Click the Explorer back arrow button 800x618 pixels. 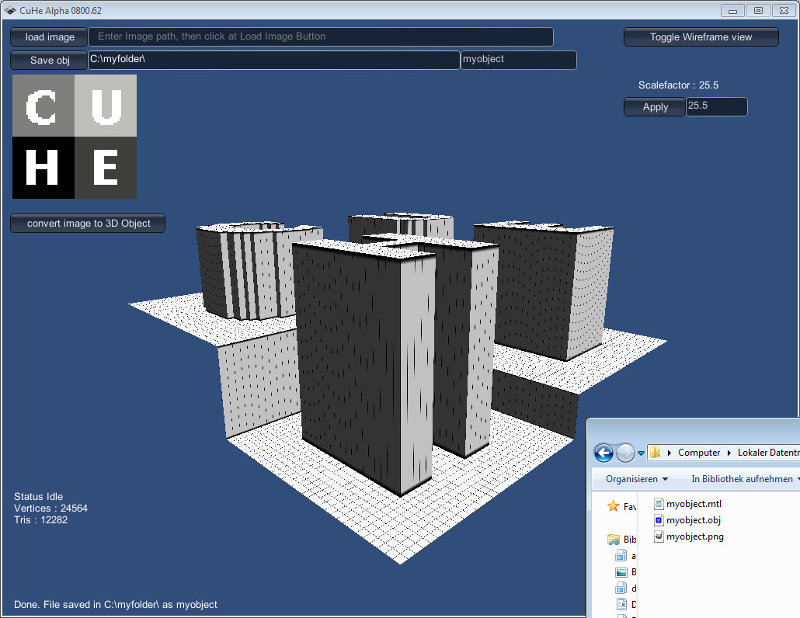[604, 453]
